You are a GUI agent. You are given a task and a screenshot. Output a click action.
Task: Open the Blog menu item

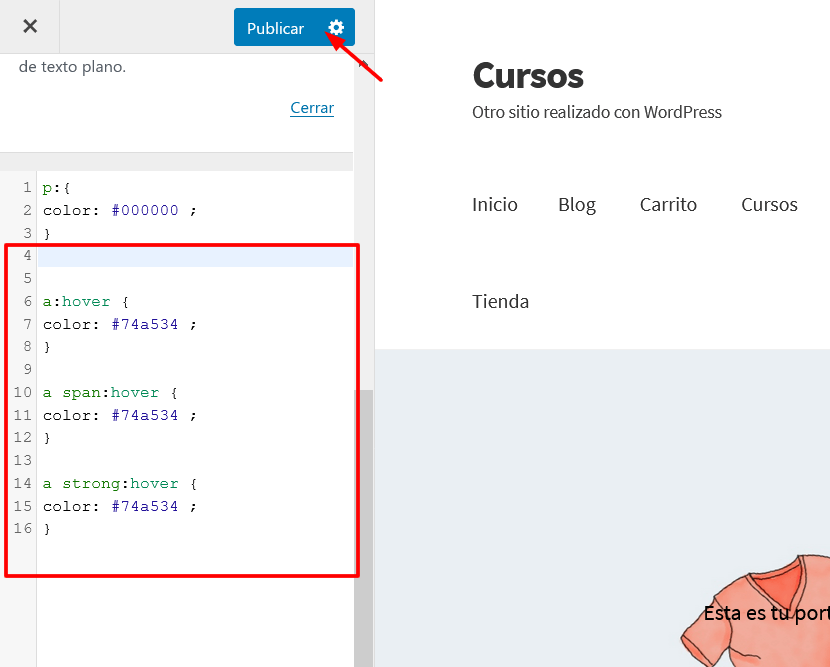point(577,205)
